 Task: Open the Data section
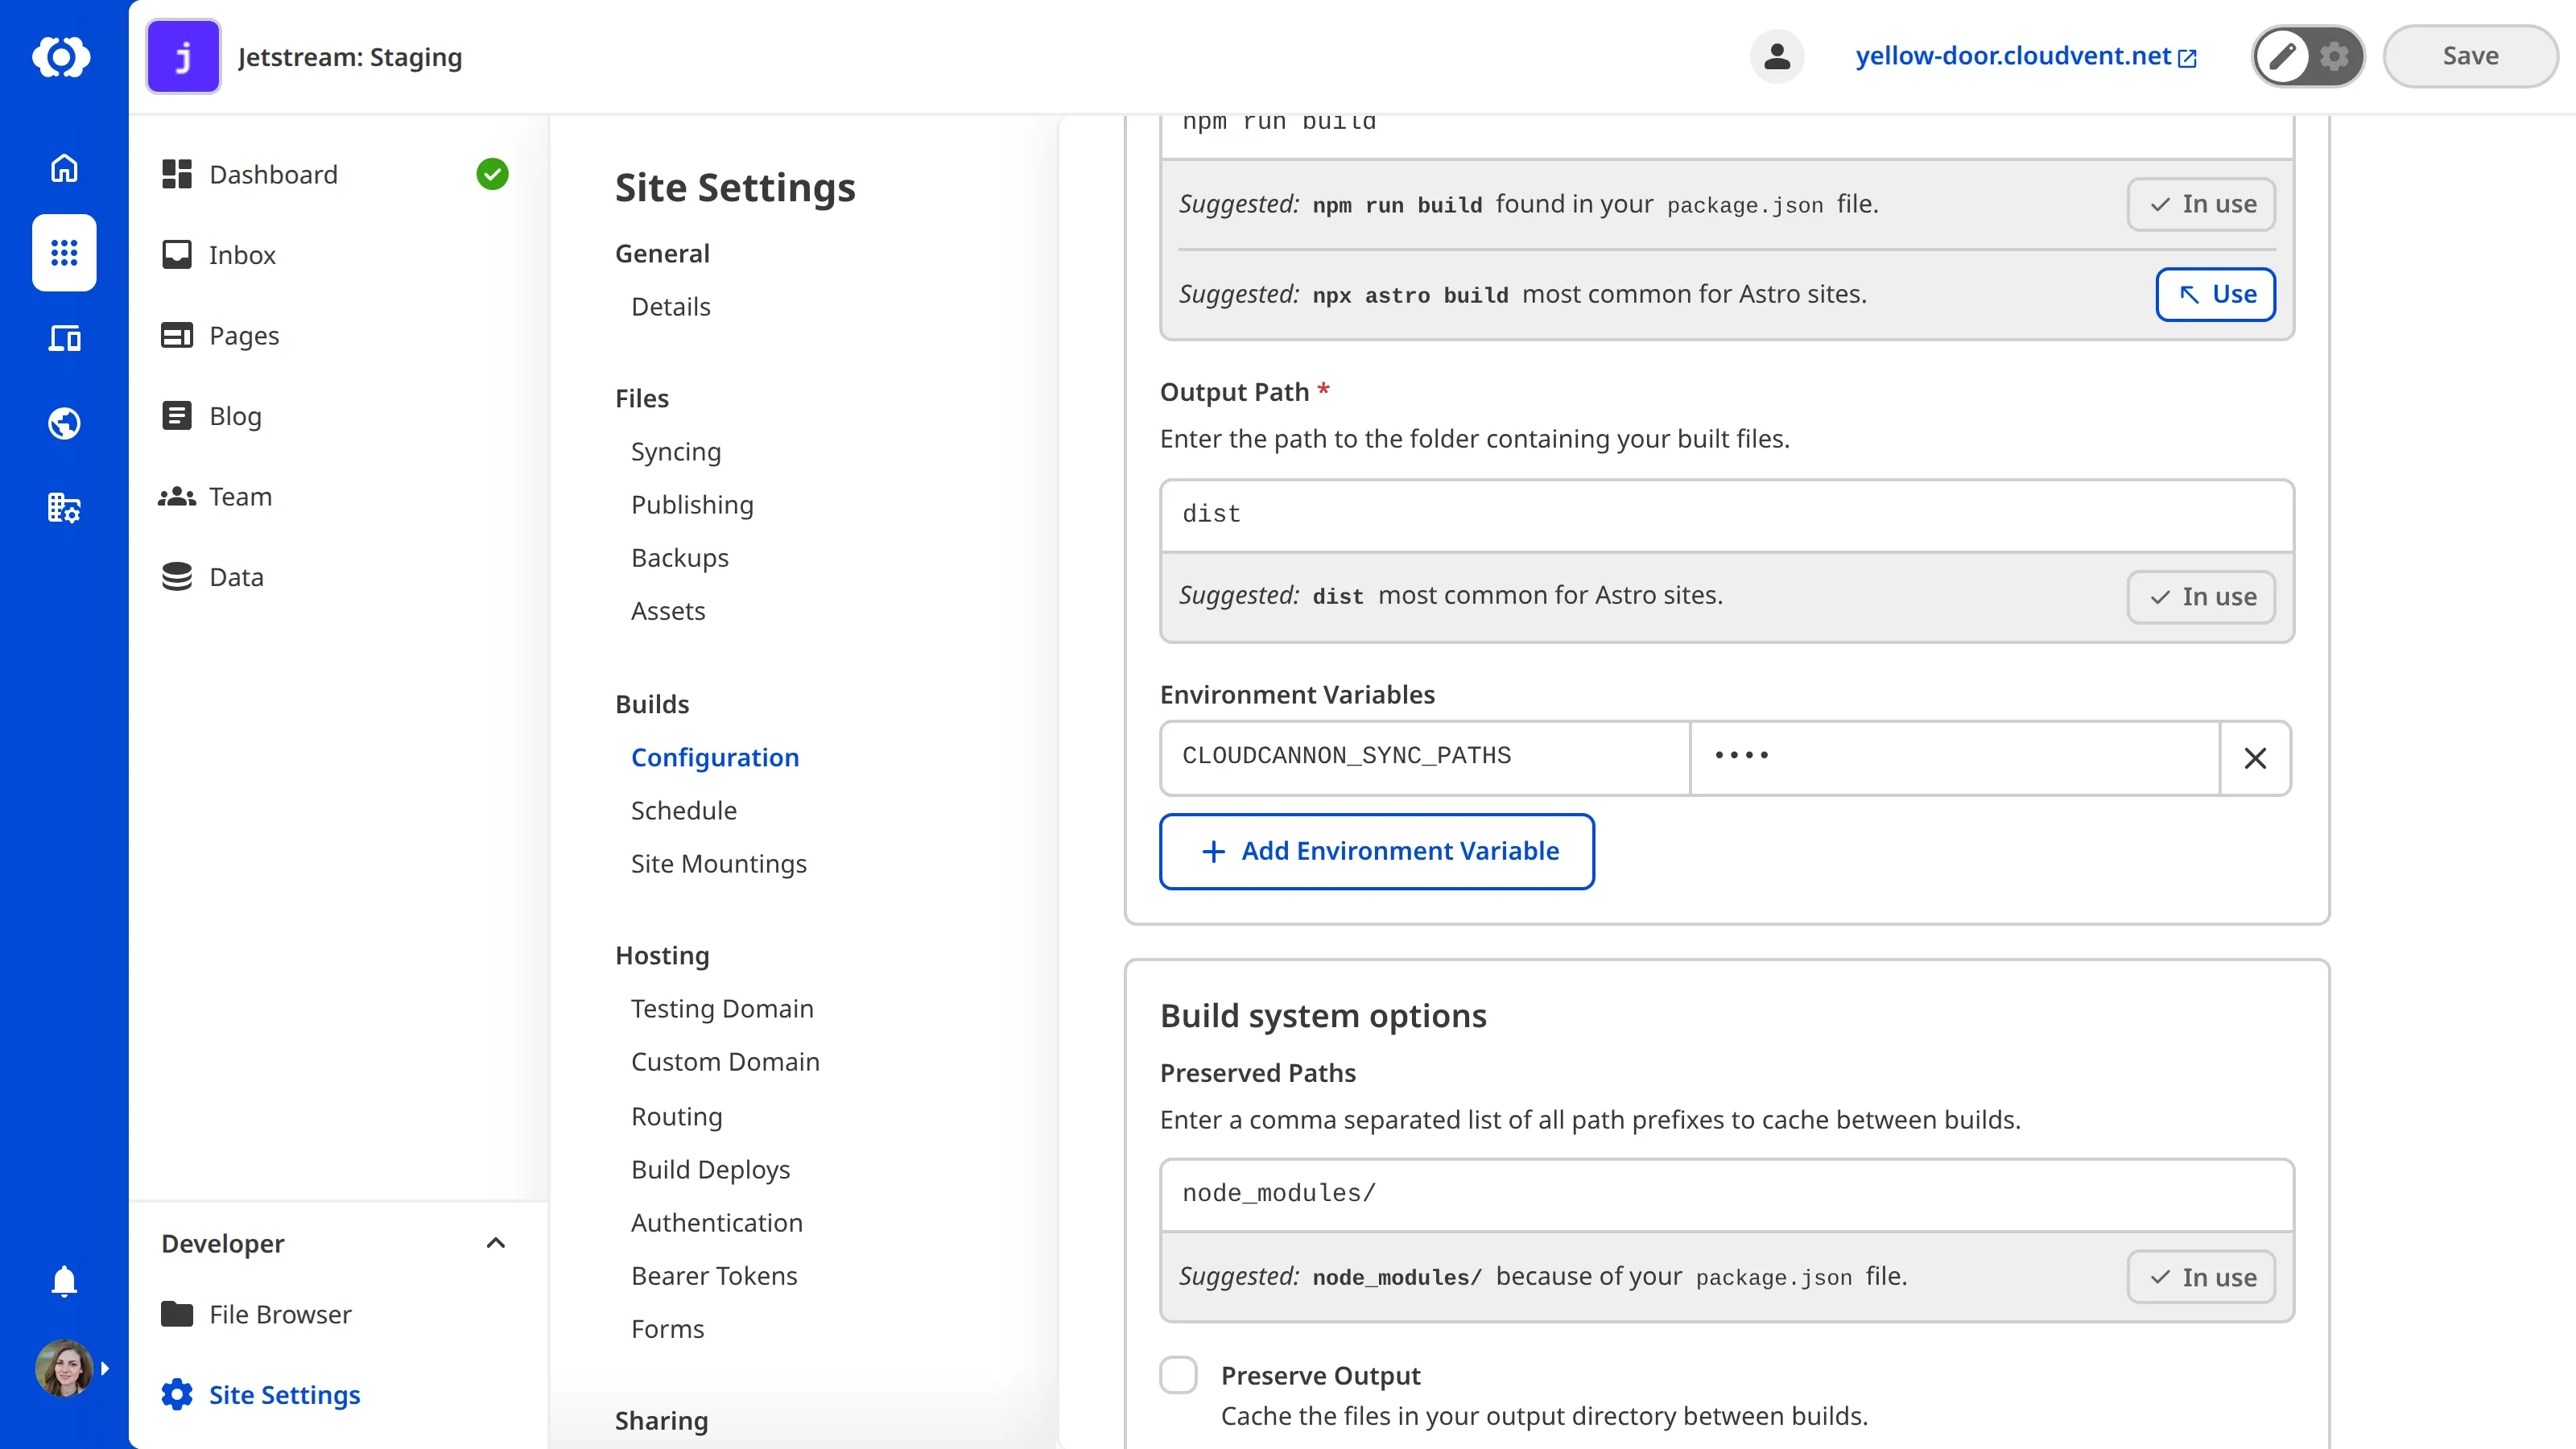[236, 577]
